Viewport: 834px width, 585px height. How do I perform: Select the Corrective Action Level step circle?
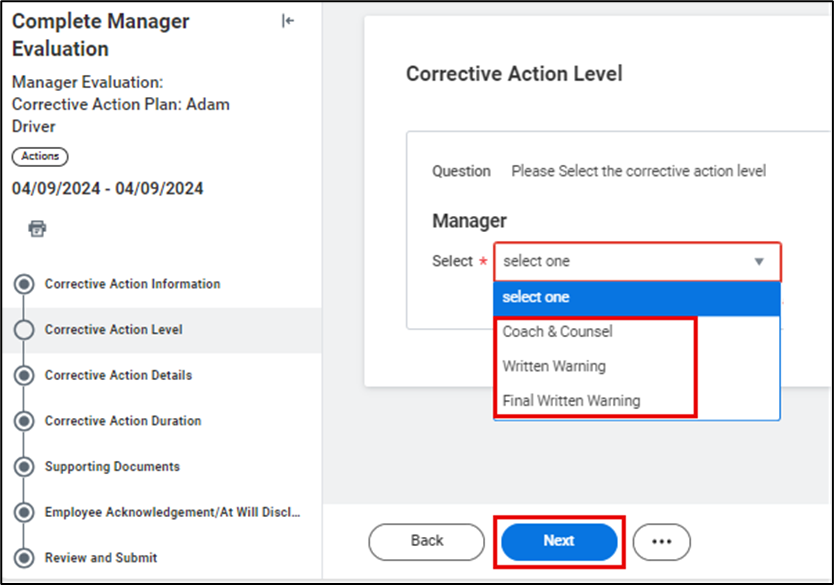tap(25, 329)
